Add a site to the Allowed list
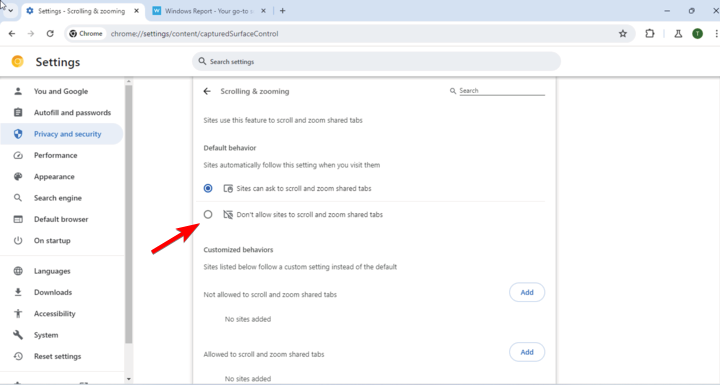 (527, 352)
